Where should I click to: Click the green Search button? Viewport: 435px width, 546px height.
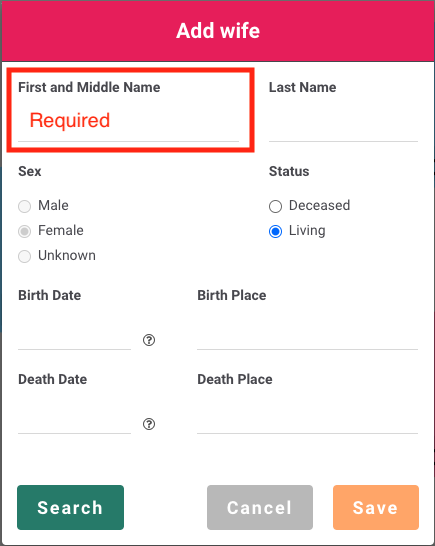[70, 507]
